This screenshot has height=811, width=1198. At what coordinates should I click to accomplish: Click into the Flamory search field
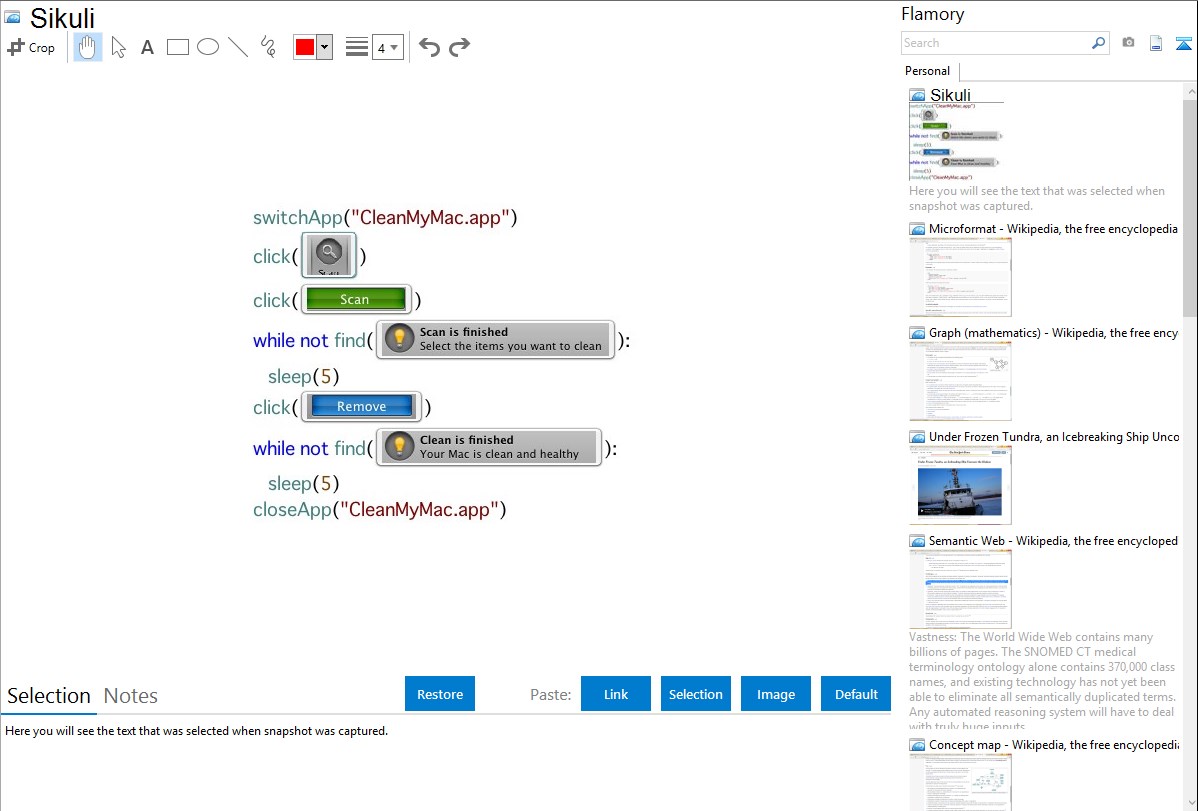tap(996, 43)
